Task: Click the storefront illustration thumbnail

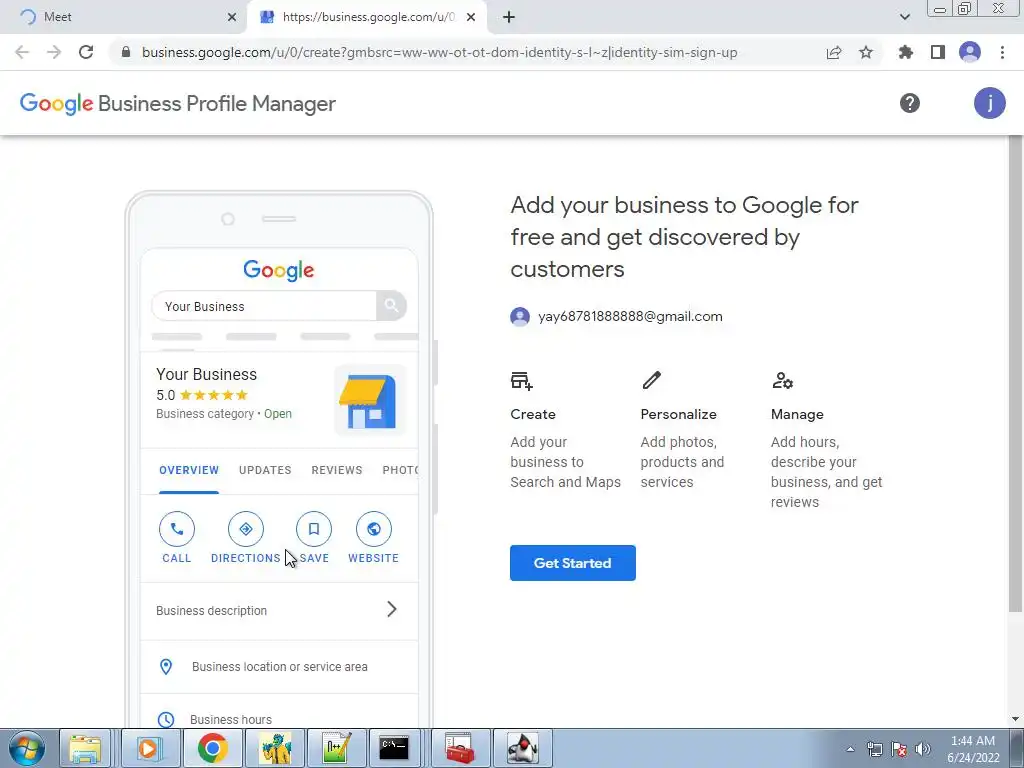Action: (369, 400)
